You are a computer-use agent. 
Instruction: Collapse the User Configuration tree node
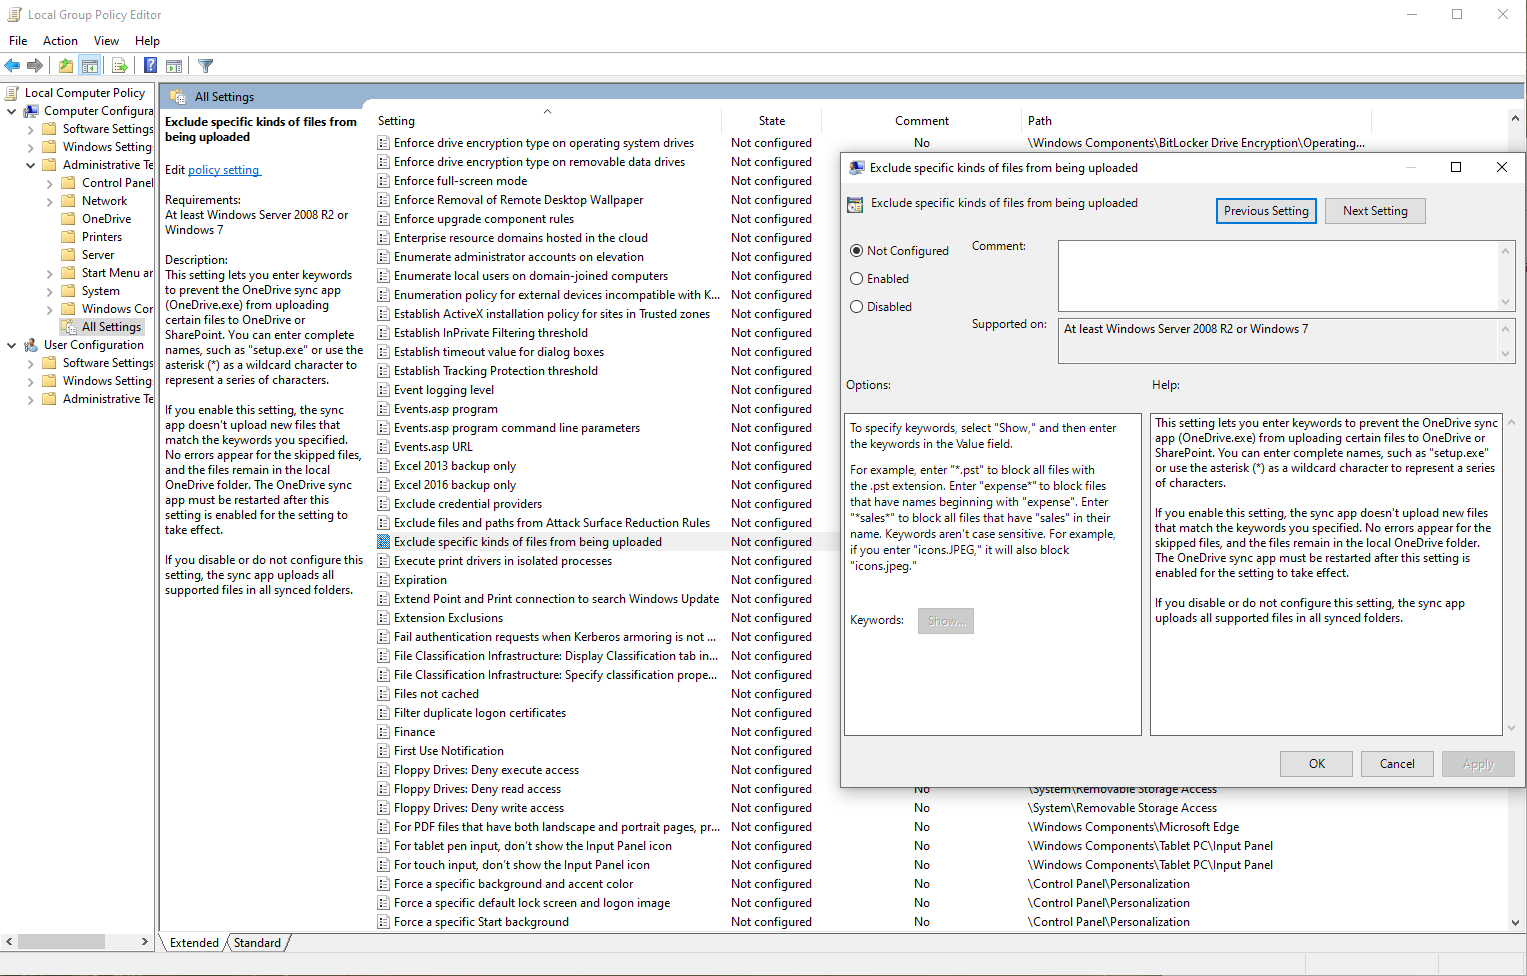click(12, 345)
